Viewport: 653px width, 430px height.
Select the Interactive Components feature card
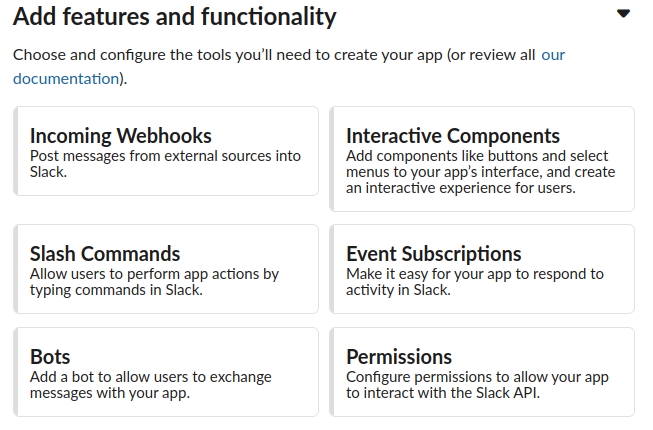(x=482, y=159)
